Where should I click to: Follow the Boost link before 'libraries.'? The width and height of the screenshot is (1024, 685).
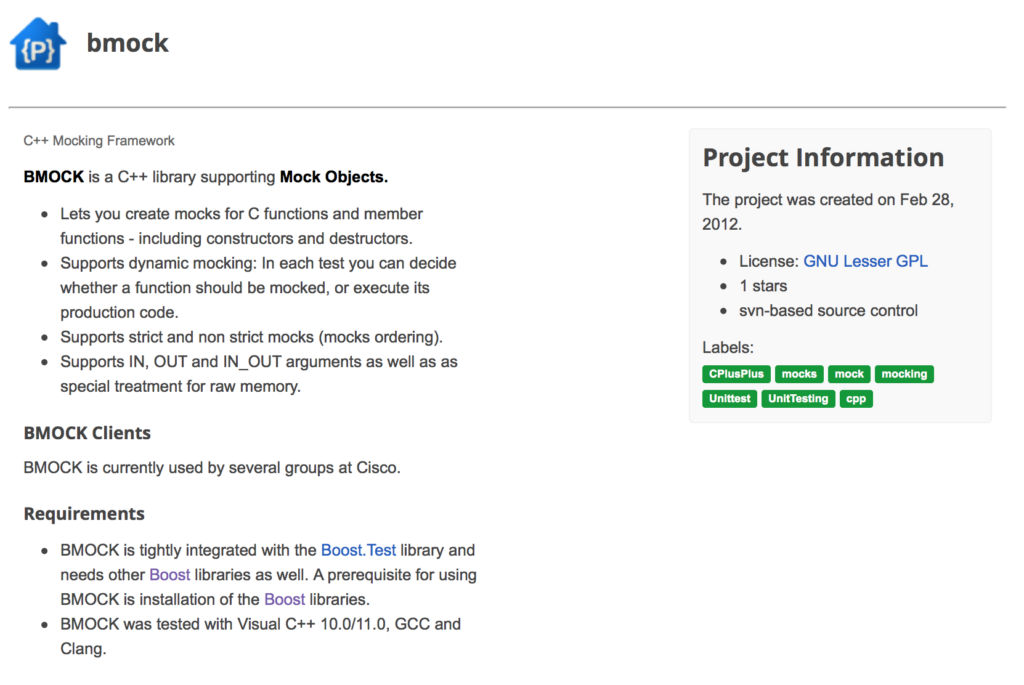point(285,599)
